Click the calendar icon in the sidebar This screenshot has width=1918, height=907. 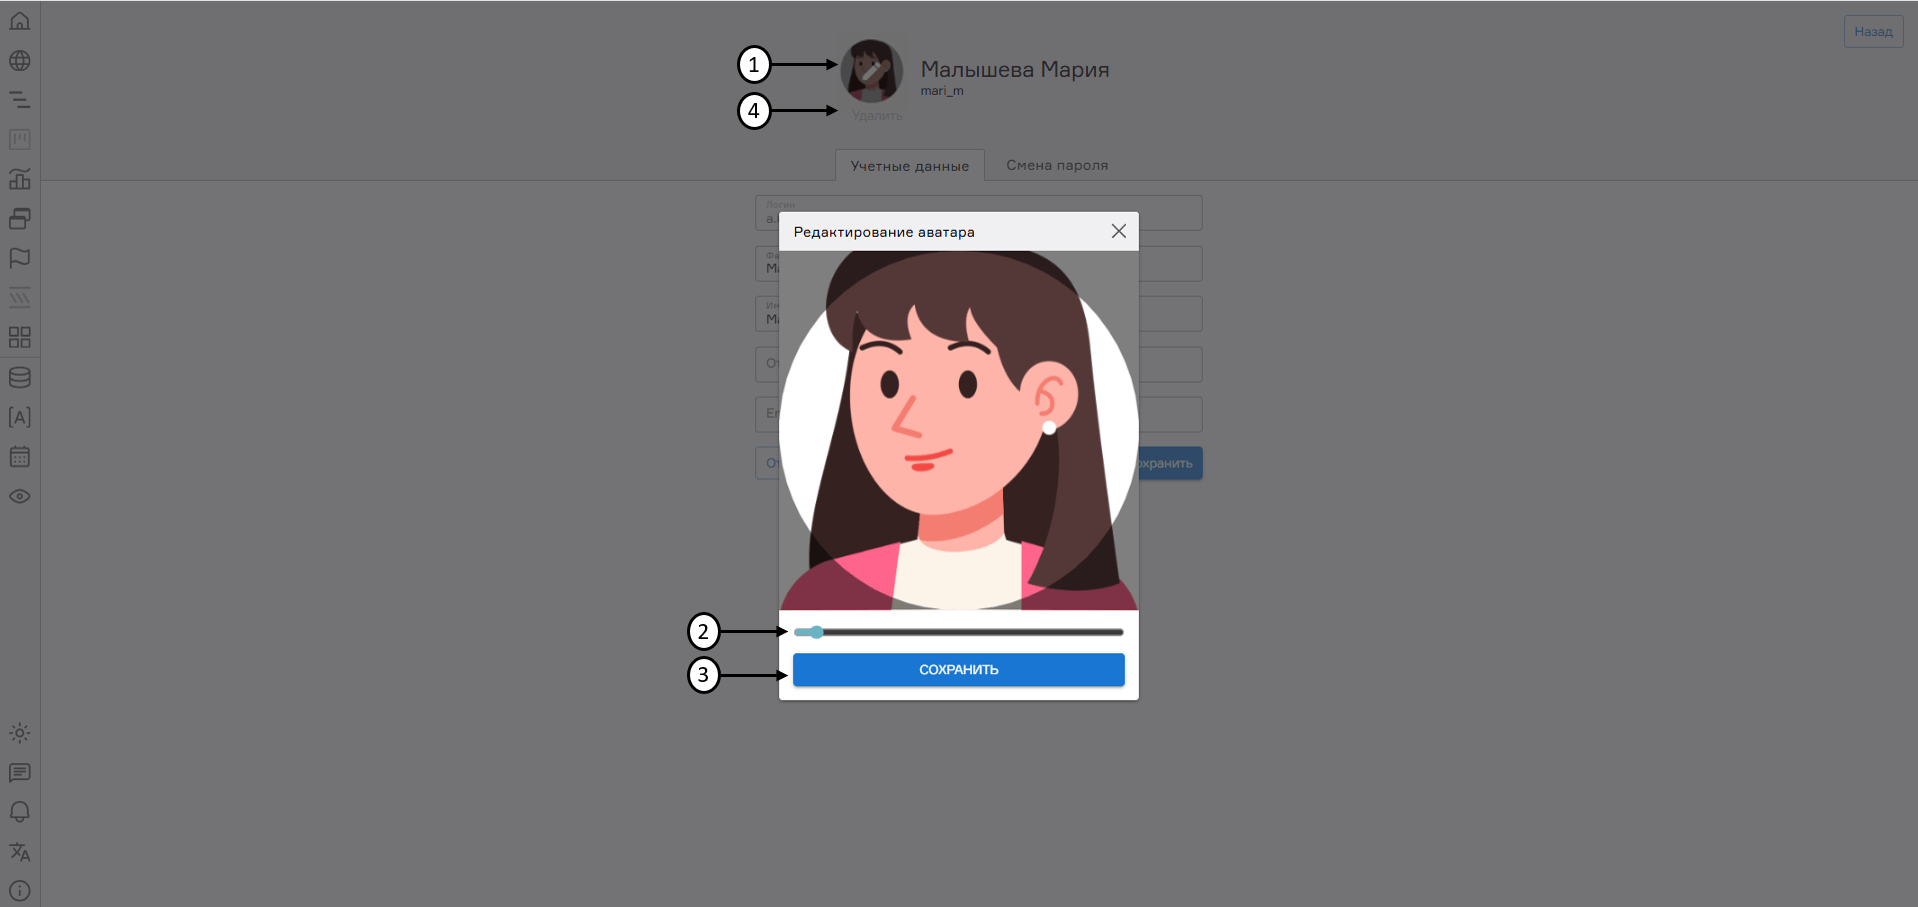click(x=20, y=457)
